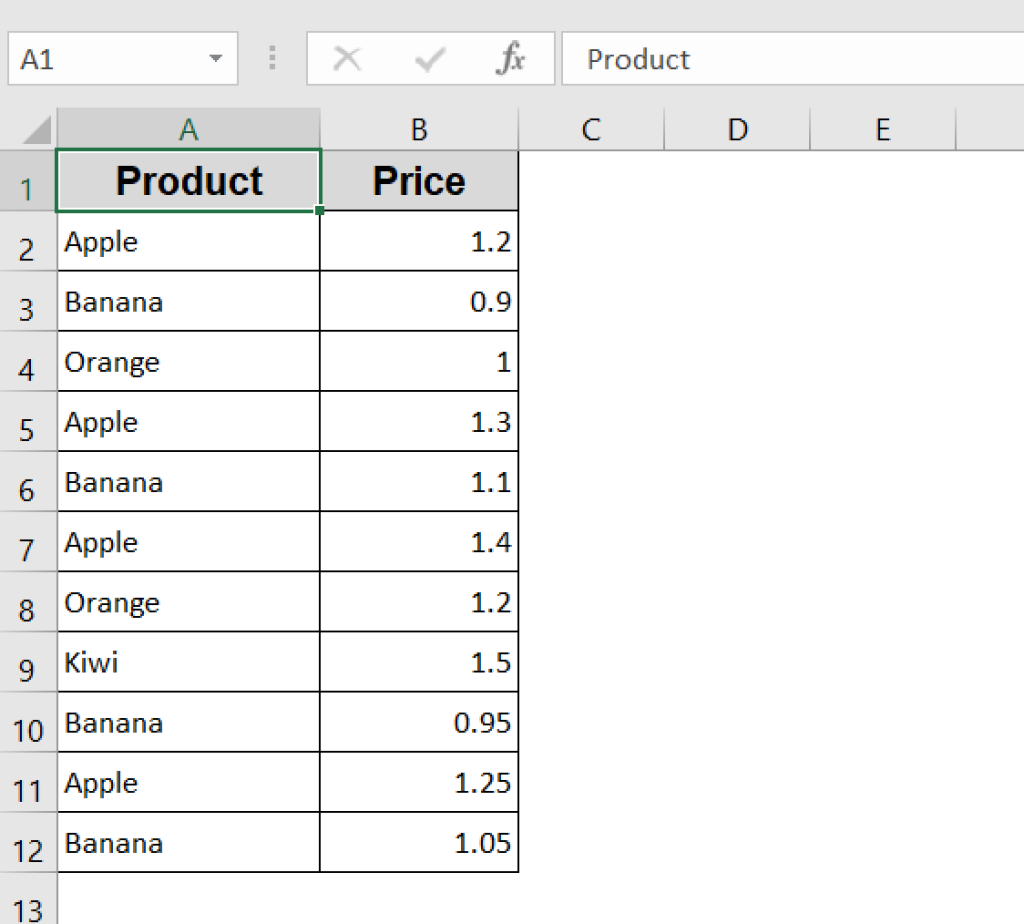This screenshot has height=924, width=1024.
Task: Open the Name Box dropdown arrow
Action: click(216, 59)
